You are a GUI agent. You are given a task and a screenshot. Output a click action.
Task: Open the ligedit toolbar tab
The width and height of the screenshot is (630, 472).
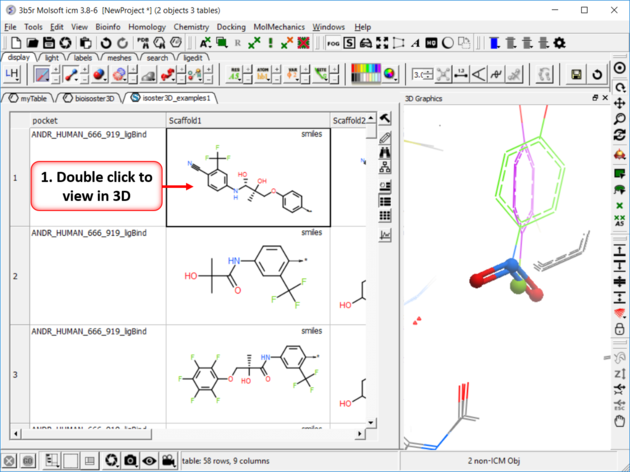(x=191, y=58)
